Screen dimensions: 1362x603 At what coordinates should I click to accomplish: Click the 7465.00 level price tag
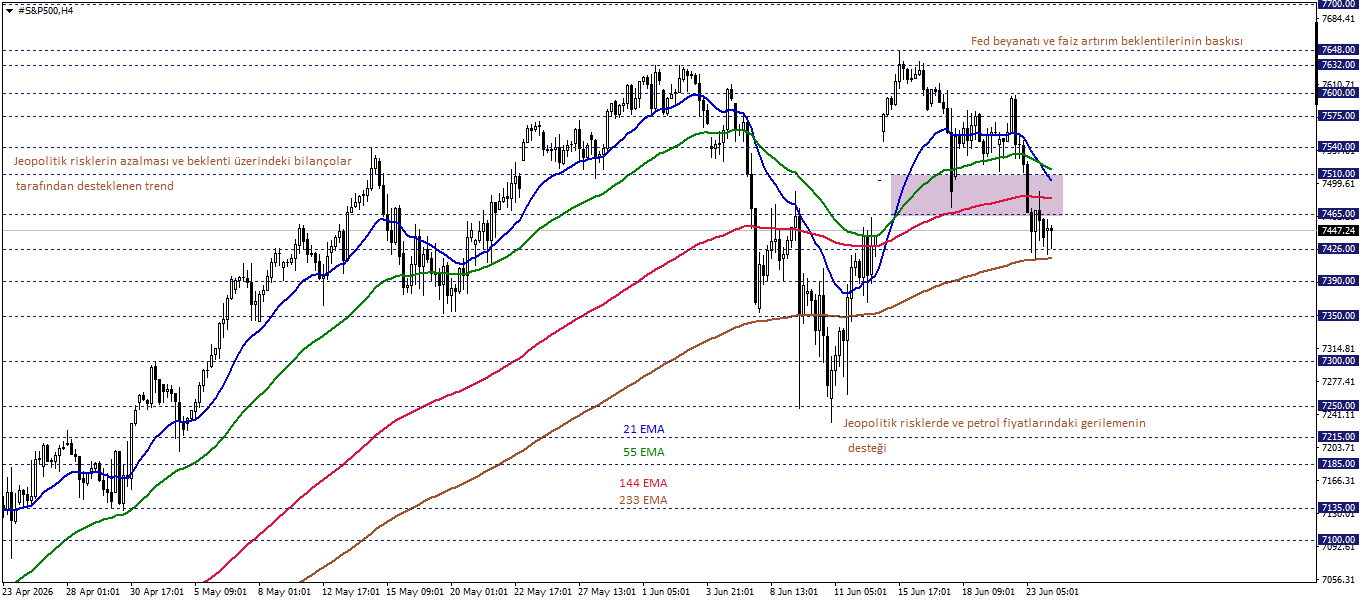point(1338,214)
